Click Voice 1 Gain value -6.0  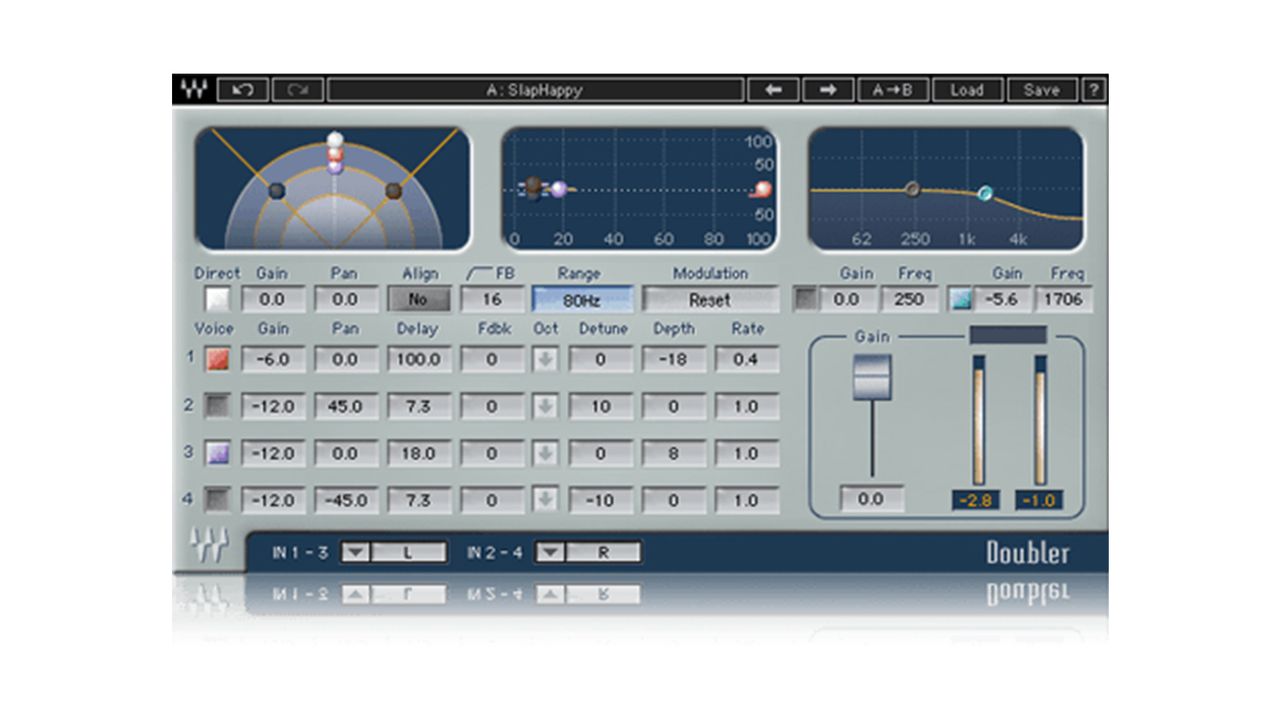pyautogui.click(x=273, y=359)
